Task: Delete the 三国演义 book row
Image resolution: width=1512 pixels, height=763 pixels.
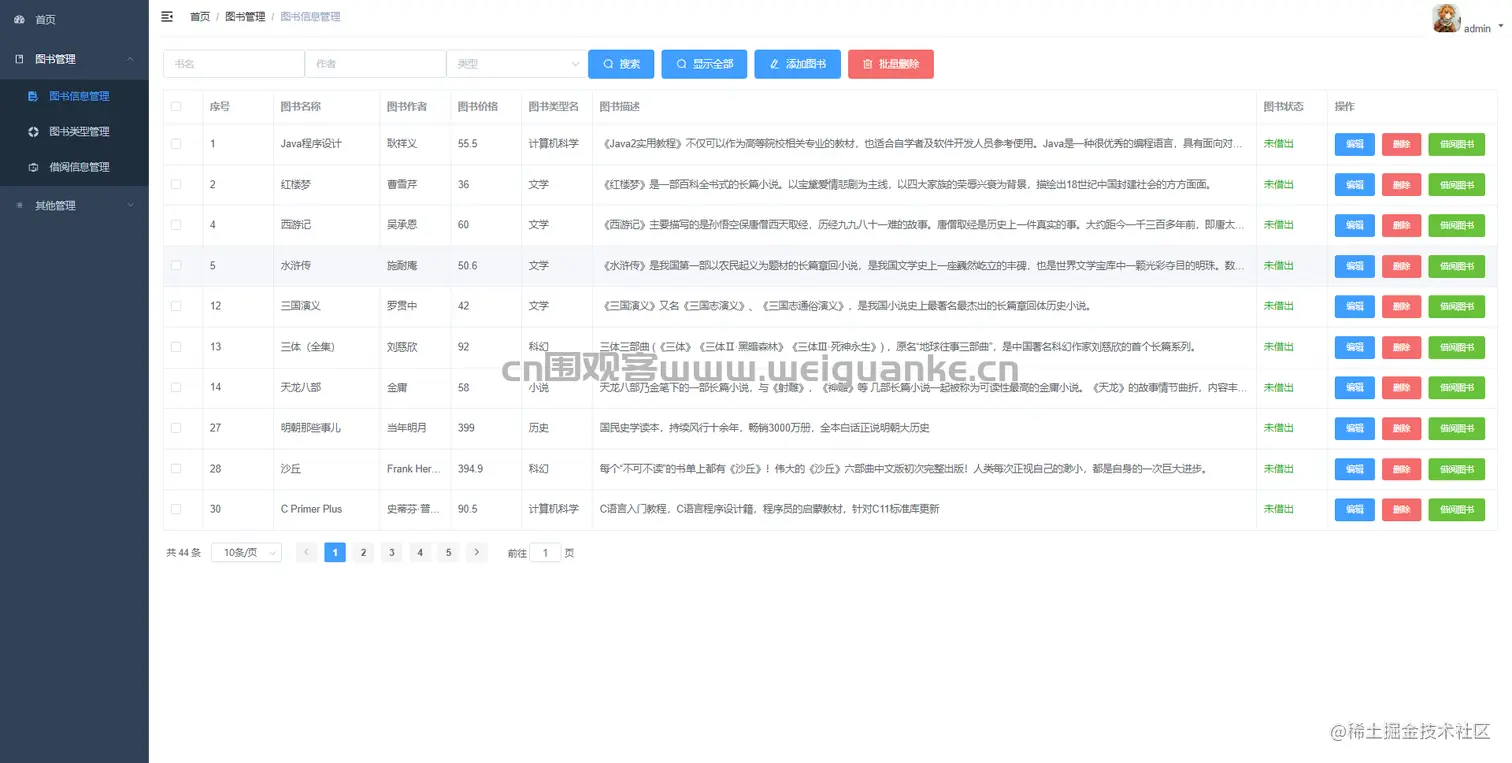Action: pos(1401,306)
